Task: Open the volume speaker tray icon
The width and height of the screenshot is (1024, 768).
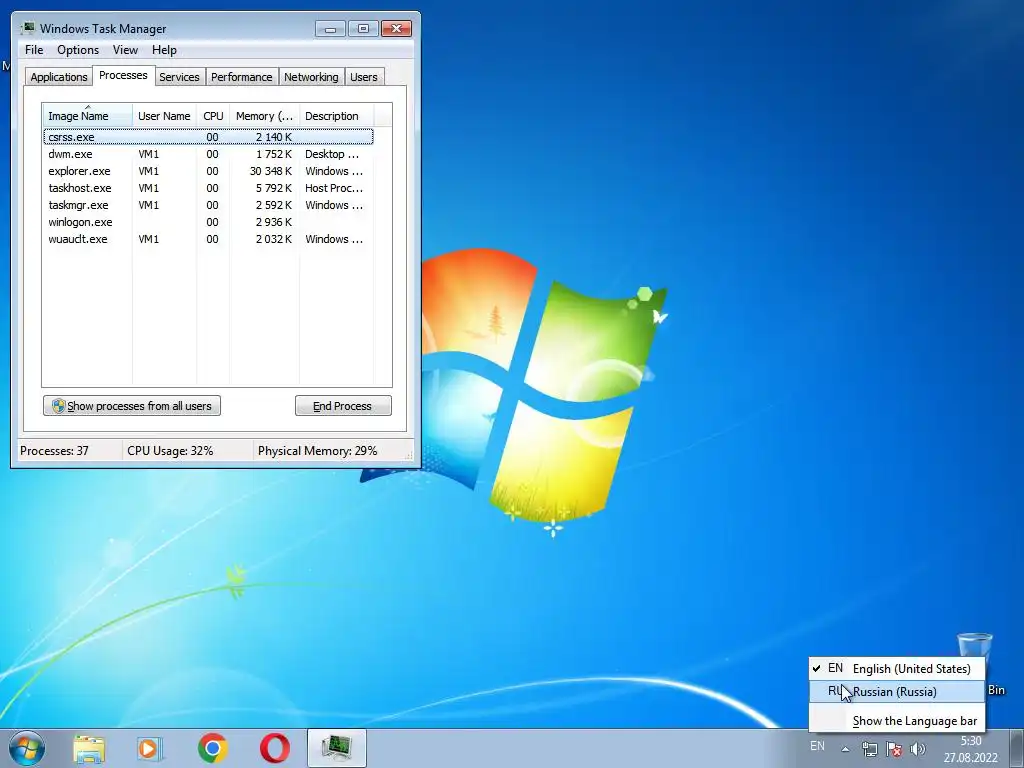Action: 918,749
